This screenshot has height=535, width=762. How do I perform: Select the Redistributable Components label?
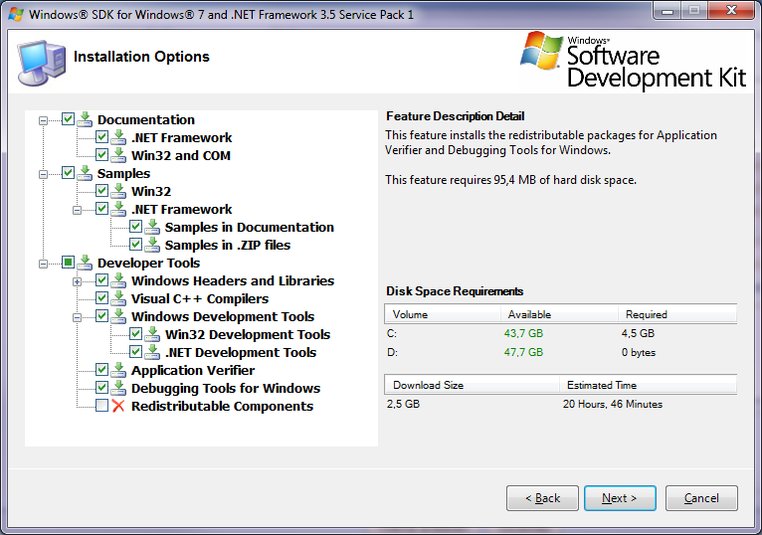click(x=222, y=406)
